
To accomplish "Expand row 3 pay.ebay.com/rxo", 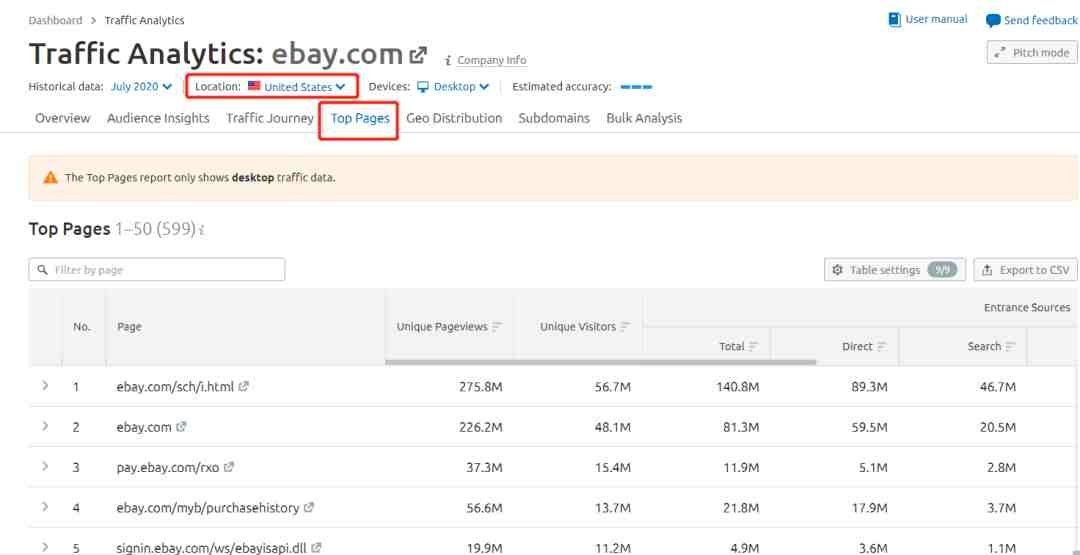I will coord(45,467).
